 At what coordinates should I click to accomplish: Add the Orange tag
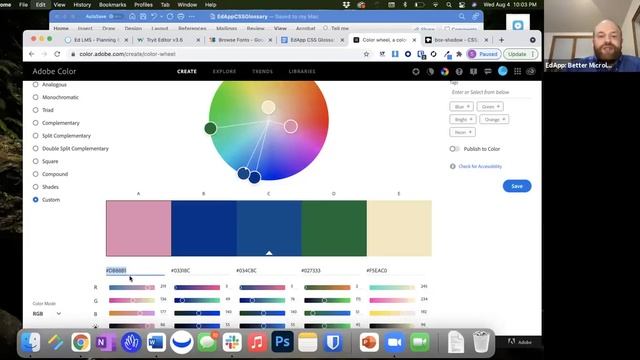pyautogui.click(x=494, y=119)
